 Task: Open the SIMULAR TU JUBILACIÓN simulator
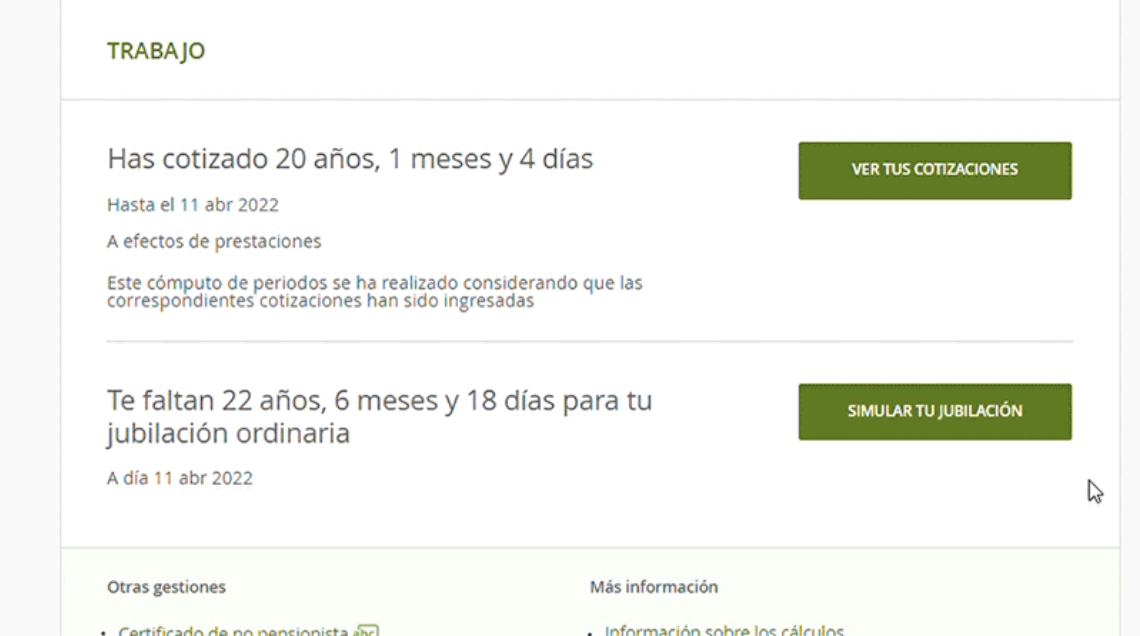pyautogui.click(x=935, y=411)
